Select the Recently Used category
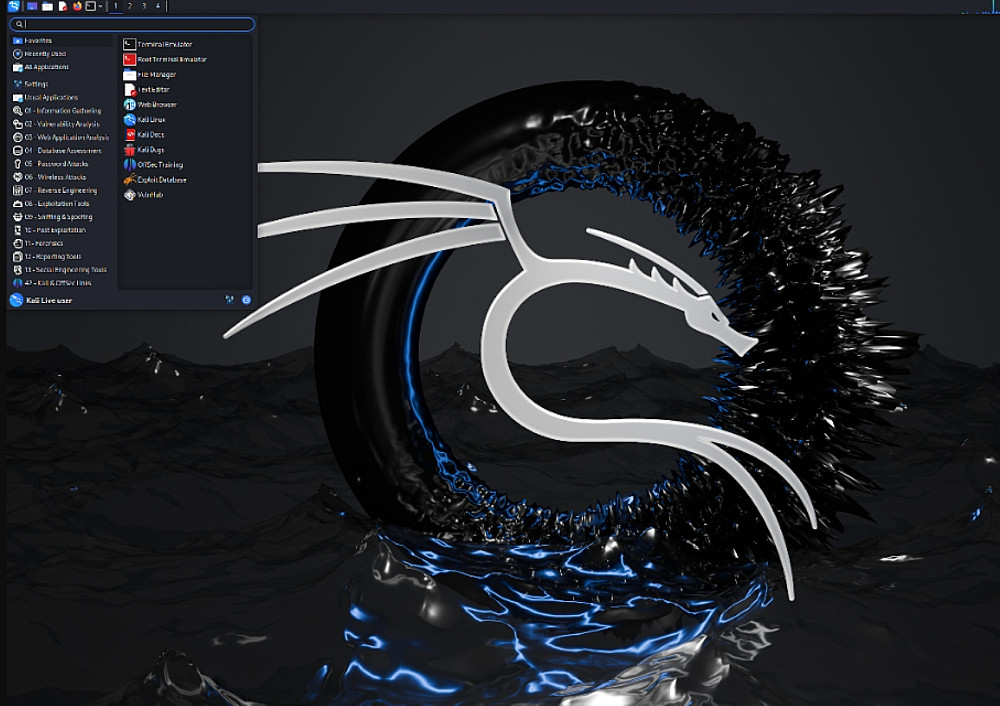 pos(62,54)
